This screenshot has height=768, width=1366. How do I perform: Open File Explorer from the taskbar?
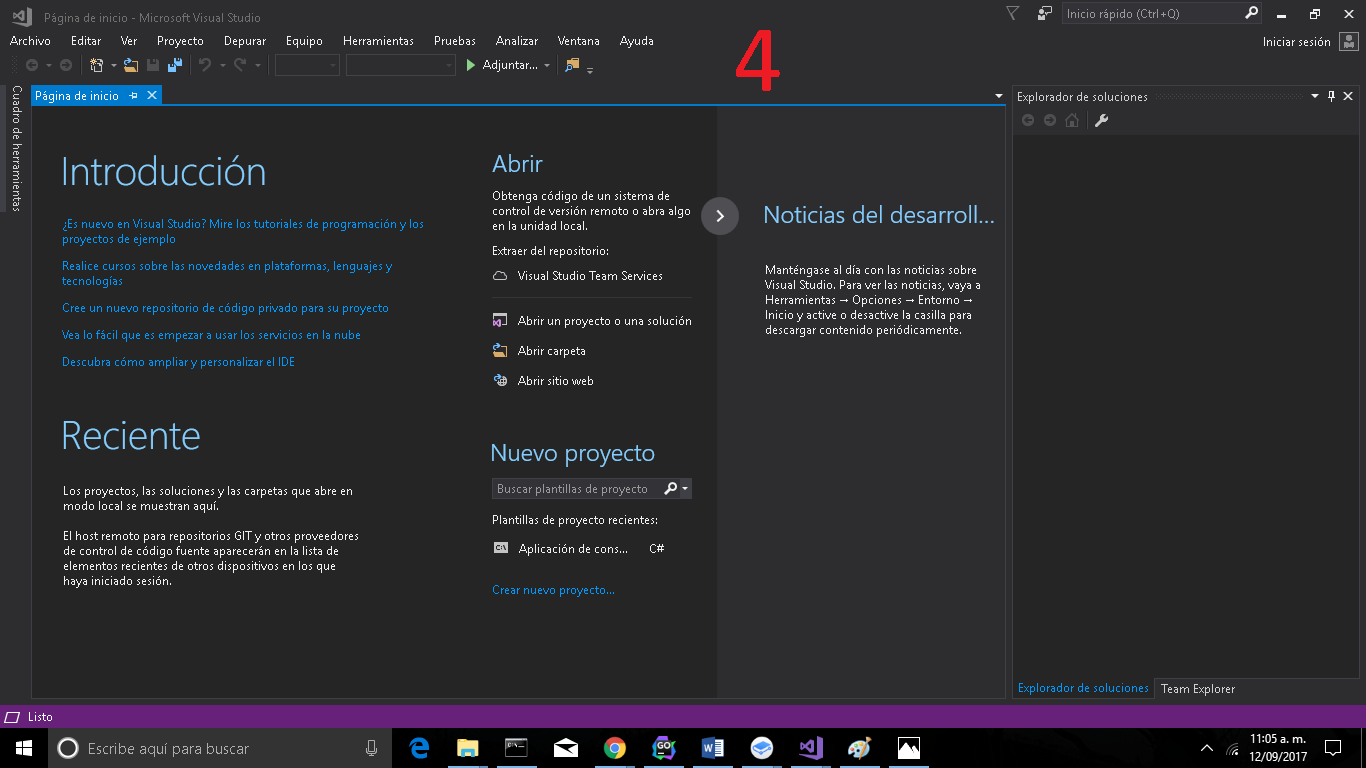[467, 748]
